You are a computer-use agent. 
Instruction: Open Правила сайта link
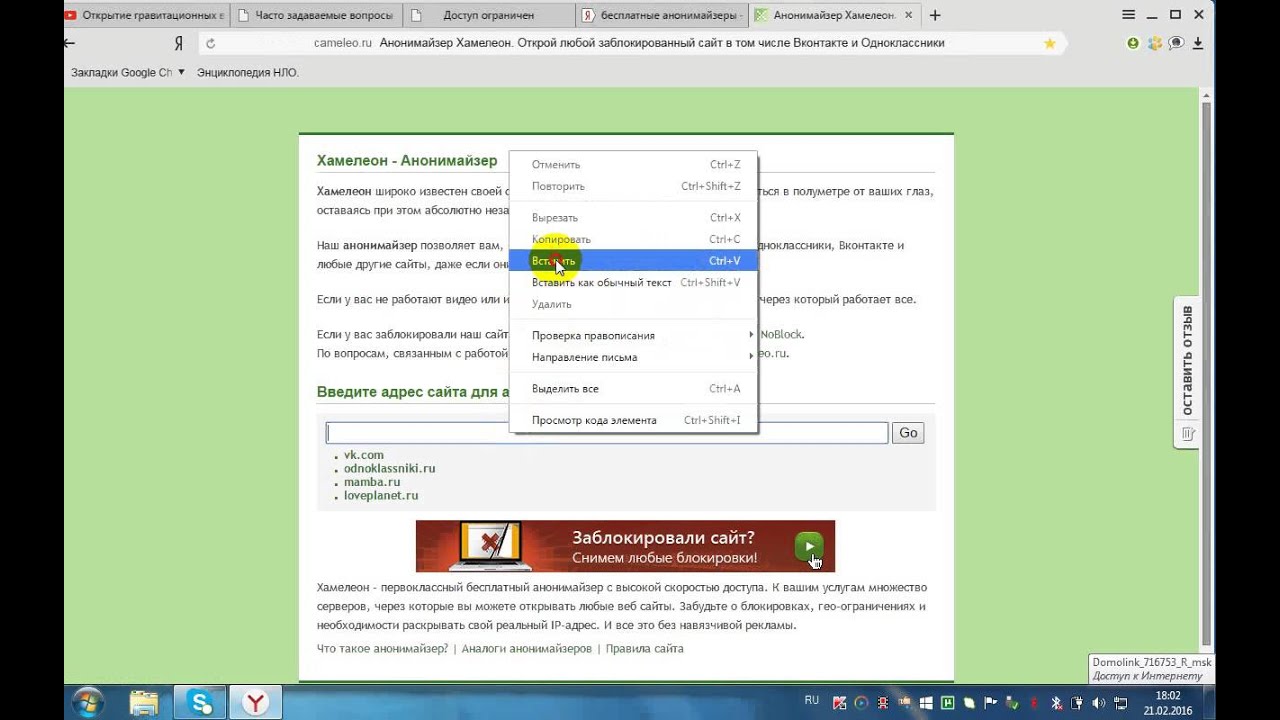645,648
